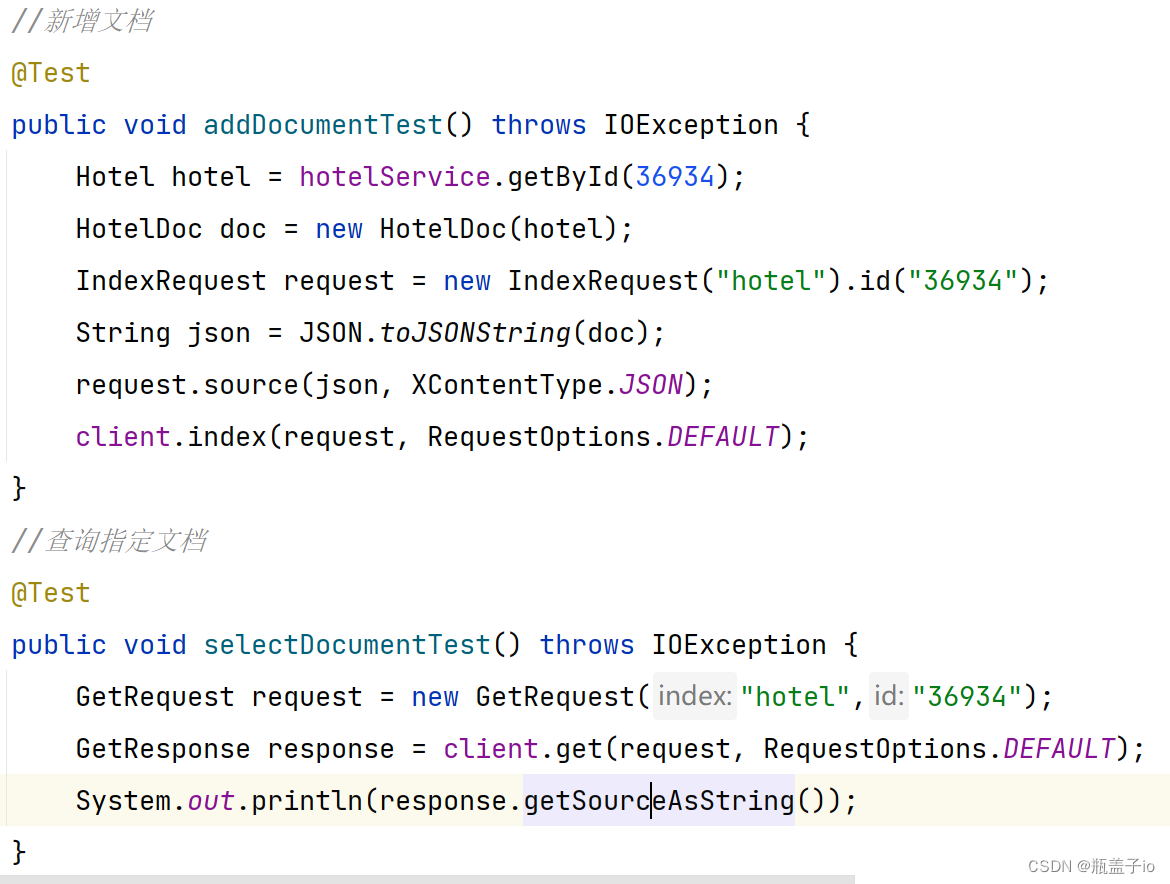Click GetResponse type name
This screenshot has height=884, width=1170.
pos(163,749)
